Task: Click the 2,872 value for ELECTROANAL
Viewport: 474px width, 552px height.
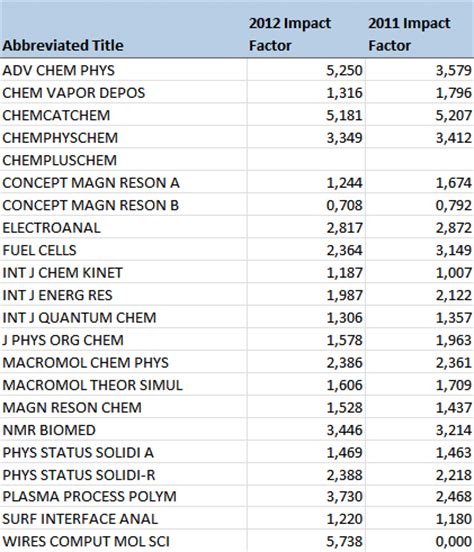Action: pyautogui.click(x=454, y=228)
